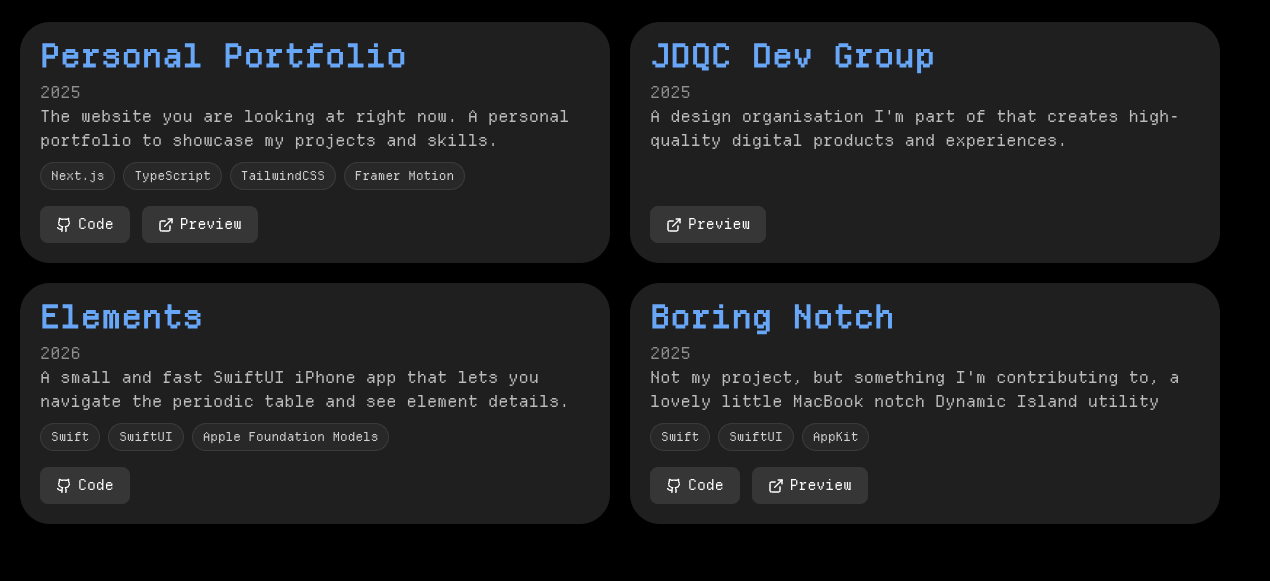Click the AppKit tag on Boring Notch
Image resolution: width=1270 pixels, height=581 pixels.
point(835,437)
